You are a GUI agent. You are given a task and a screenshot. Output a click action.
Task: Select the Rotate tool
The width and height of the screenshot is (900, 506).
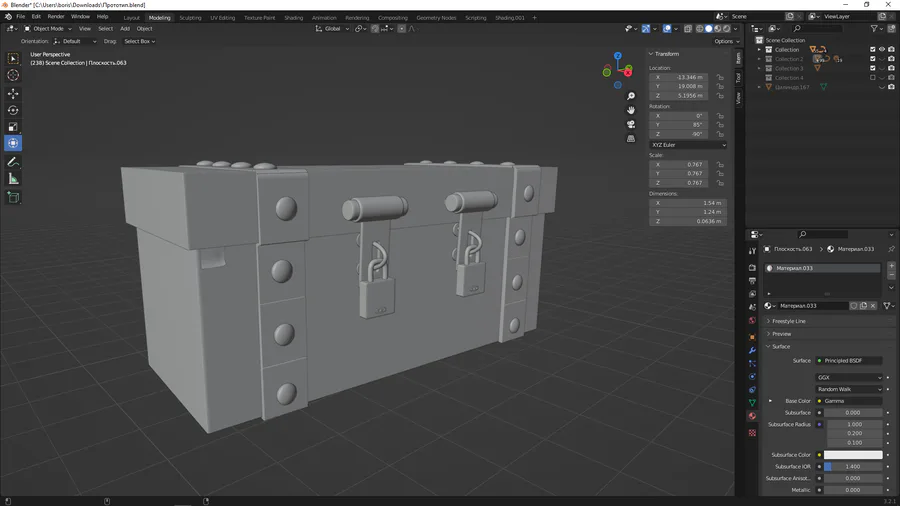(13, 110)
